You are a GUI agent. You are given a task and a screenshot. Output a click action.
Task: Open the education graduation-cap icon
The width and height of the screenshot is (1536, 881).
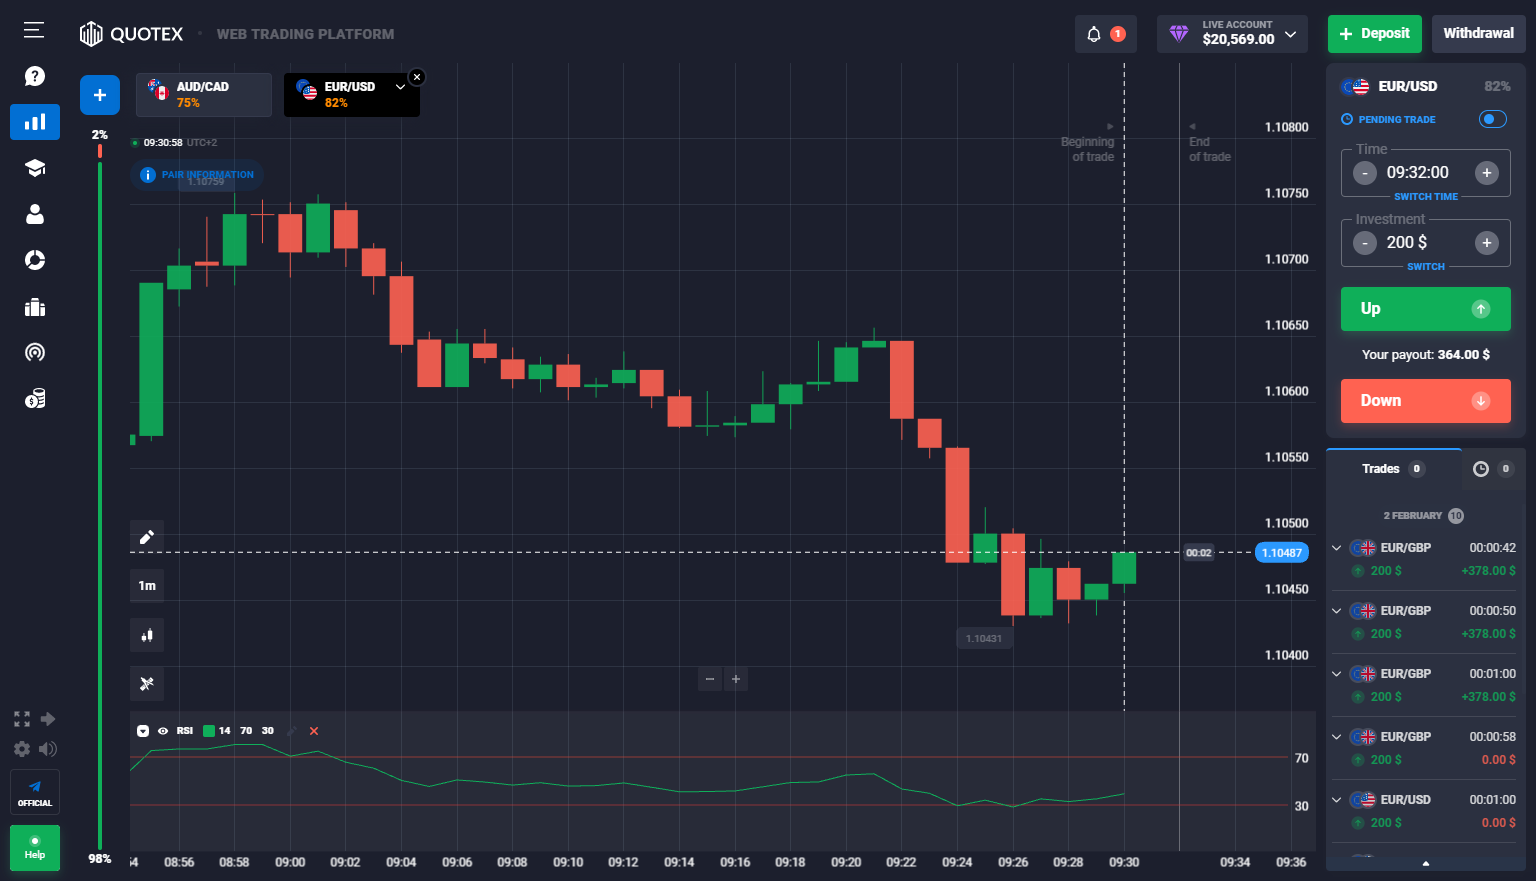[35, 168]
